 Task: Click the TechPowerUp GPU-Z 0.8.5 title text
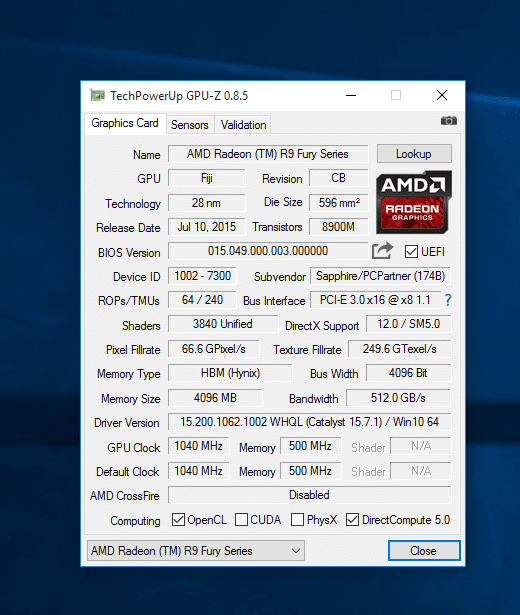pos(179,96)
